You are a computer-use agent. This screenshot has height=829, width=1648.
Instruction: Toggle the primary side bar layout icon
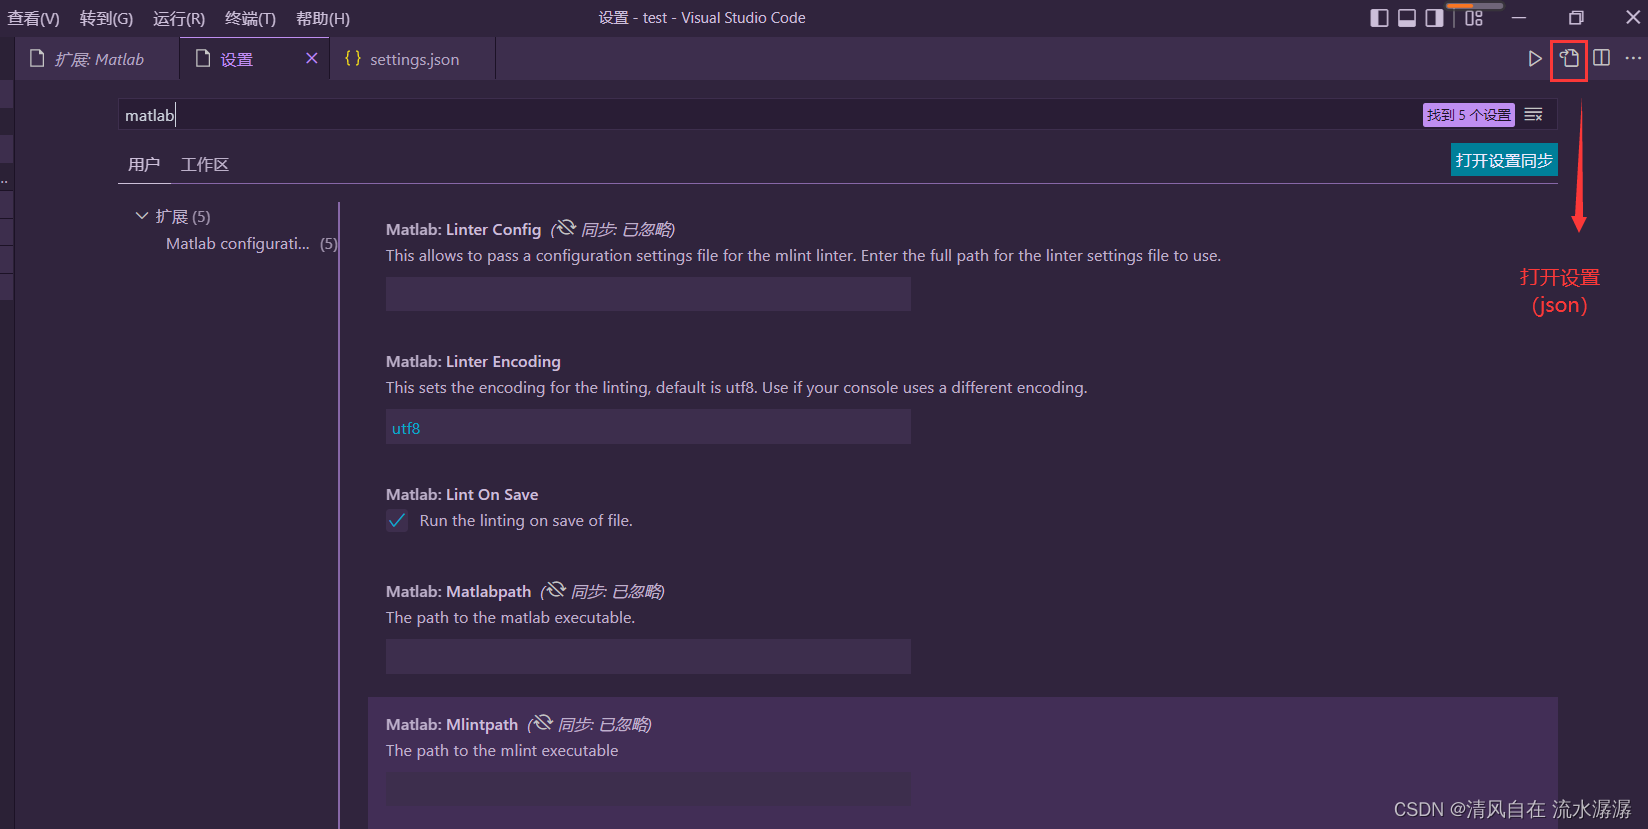[1379, 18]
